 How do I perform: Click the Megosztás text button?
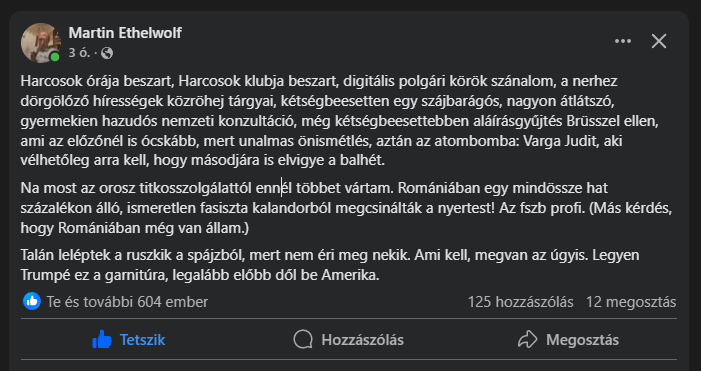pyautogui.click(x=583, y=340)
